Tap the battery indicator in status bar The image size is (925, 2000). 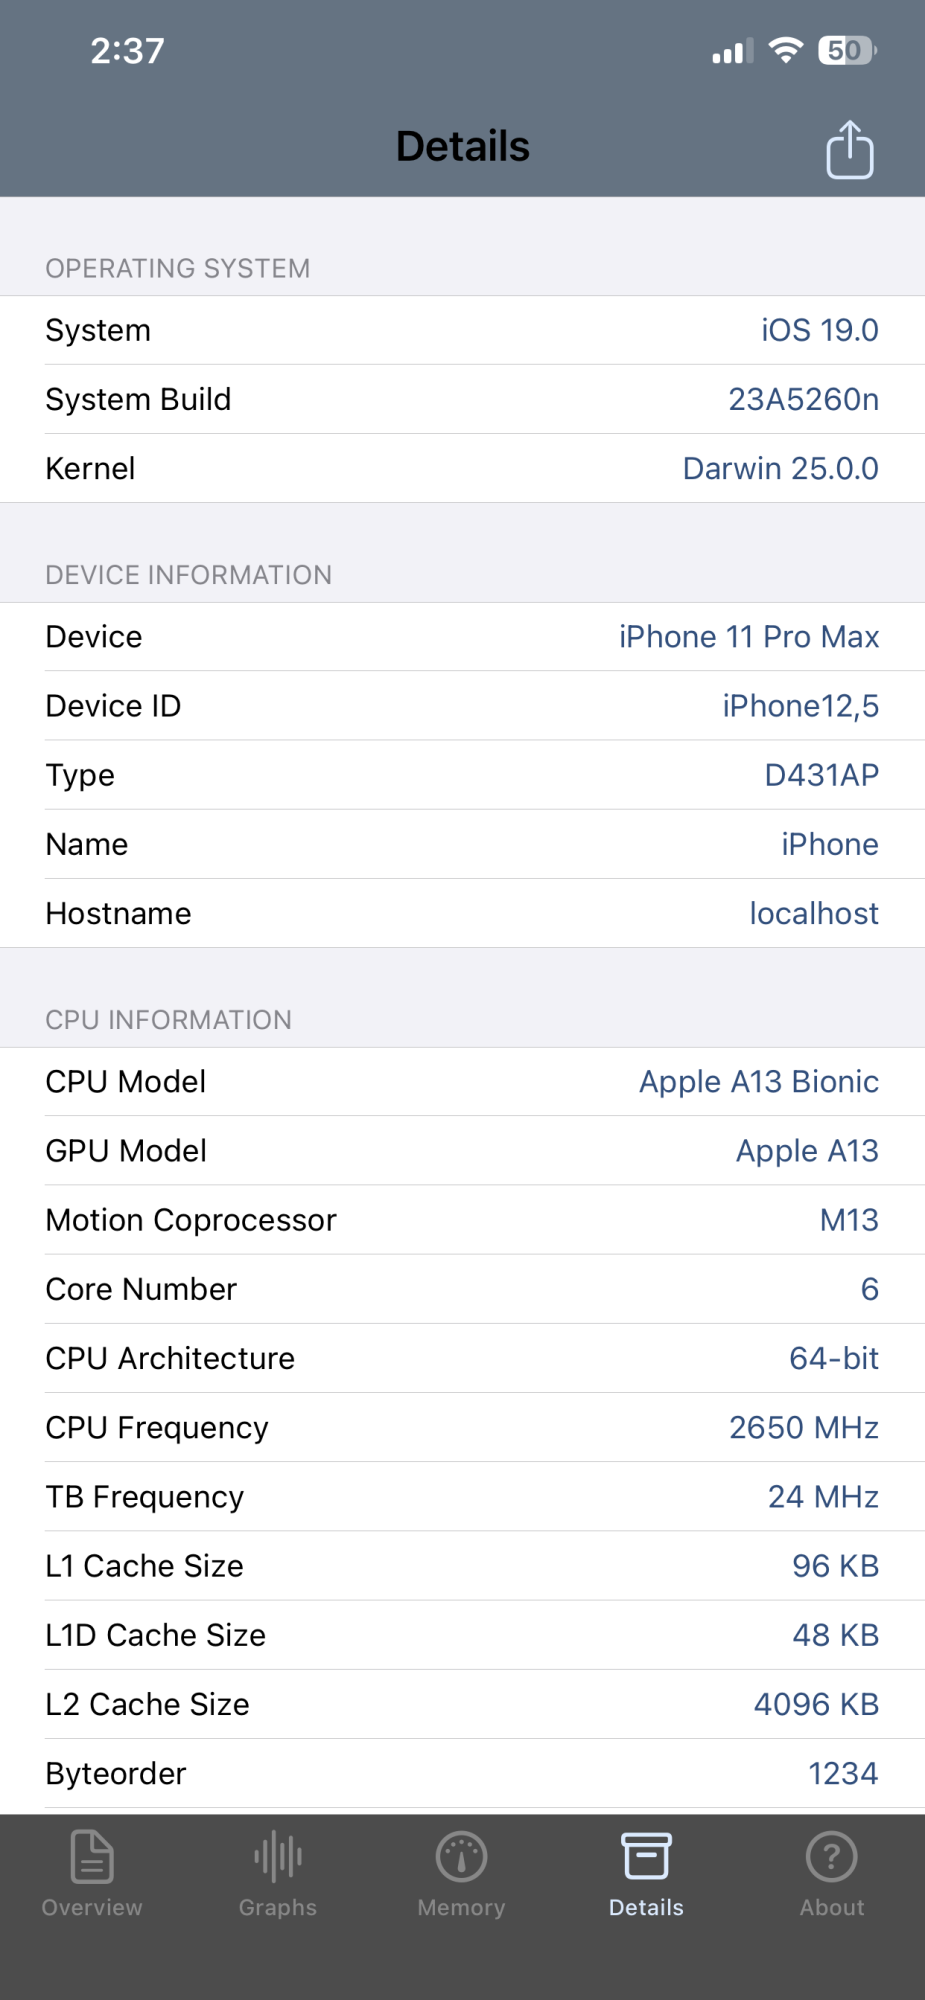[846, 50]
